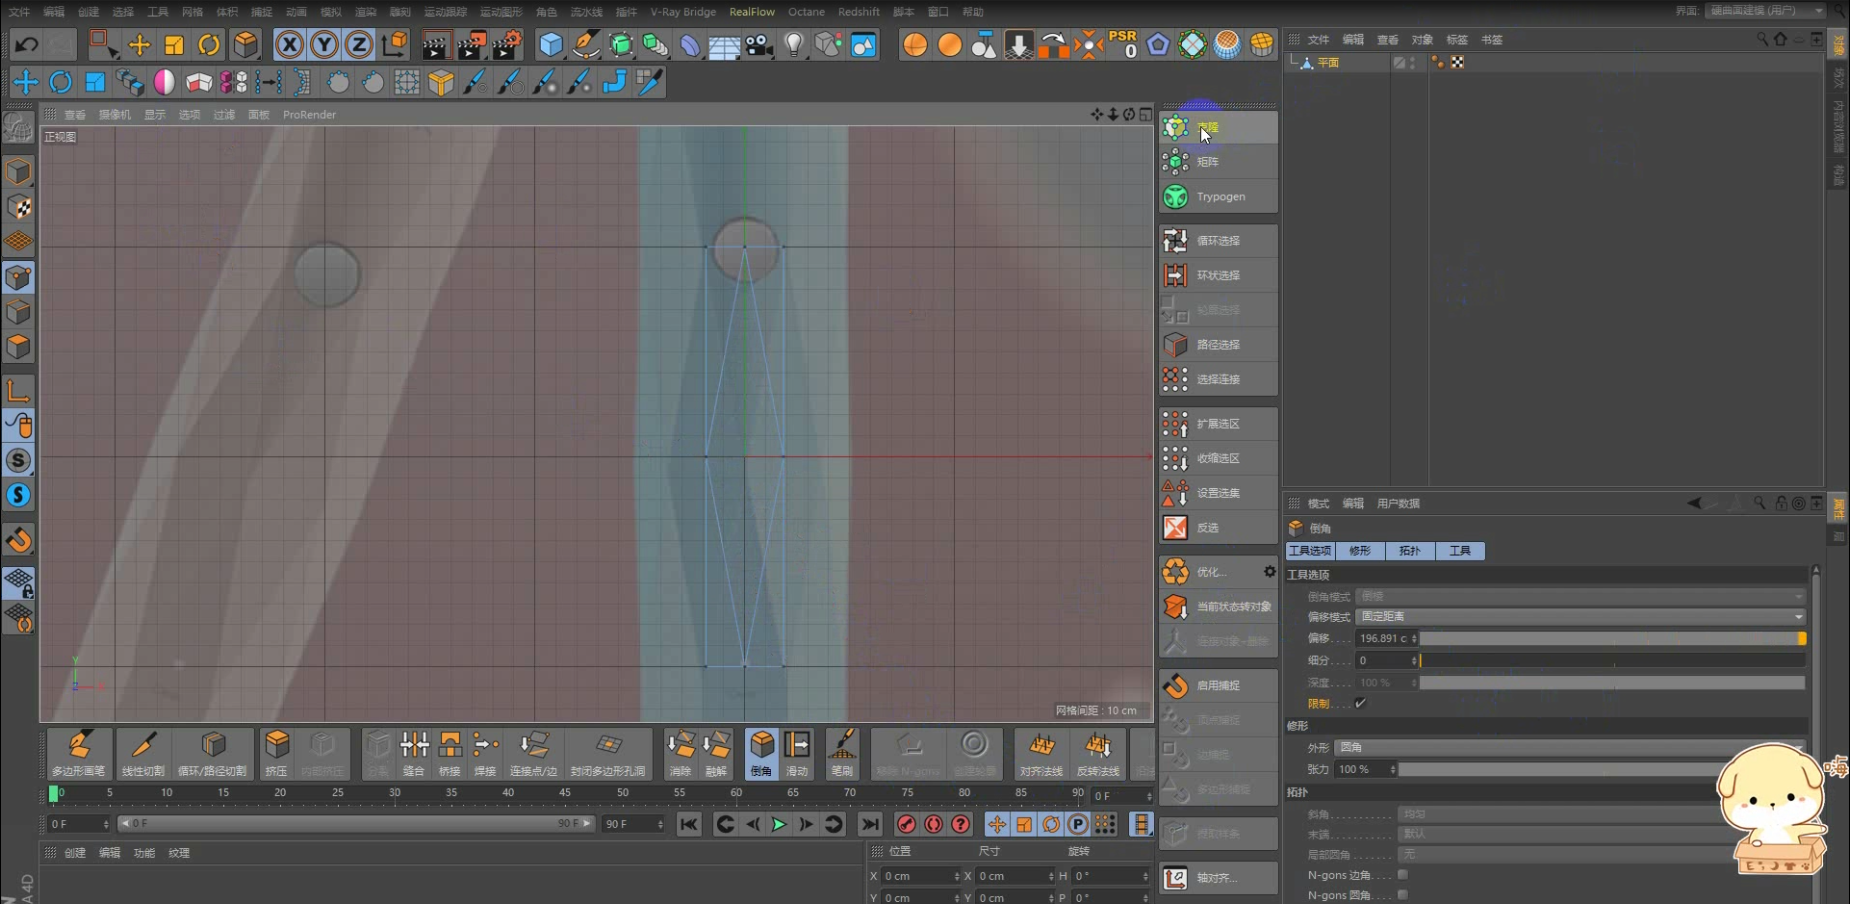The image size is (1850, 904).
Task: Select the Rotate tool in the top toolbar
Action: (x=209, y=45)
